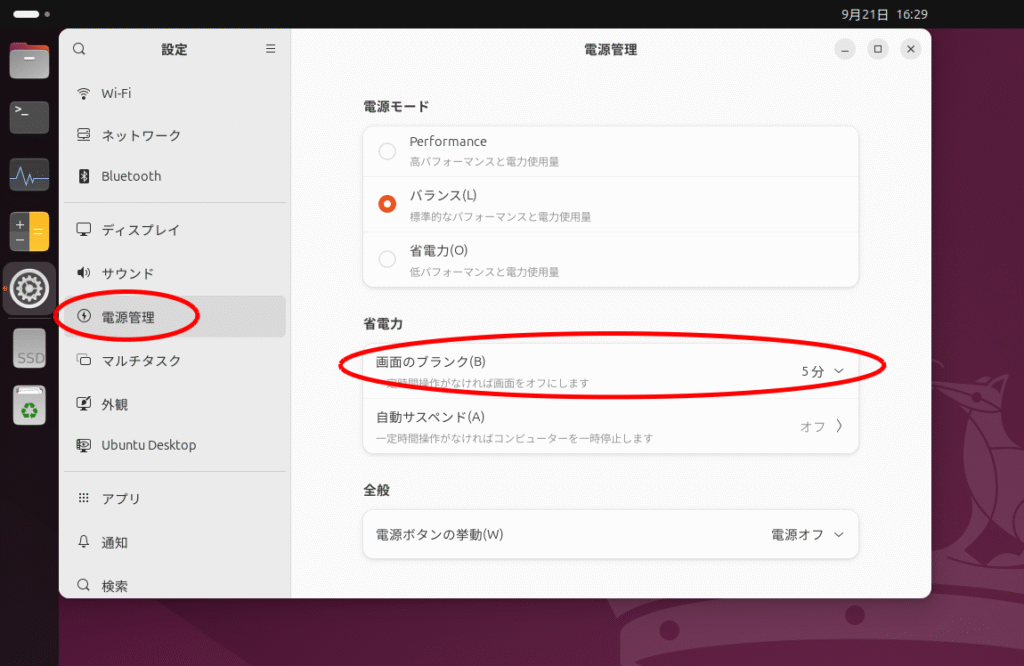Go to Bluetooth settings page
Image resolution: width=1024 pixels, height=666 pixels.
coord(175,176)
